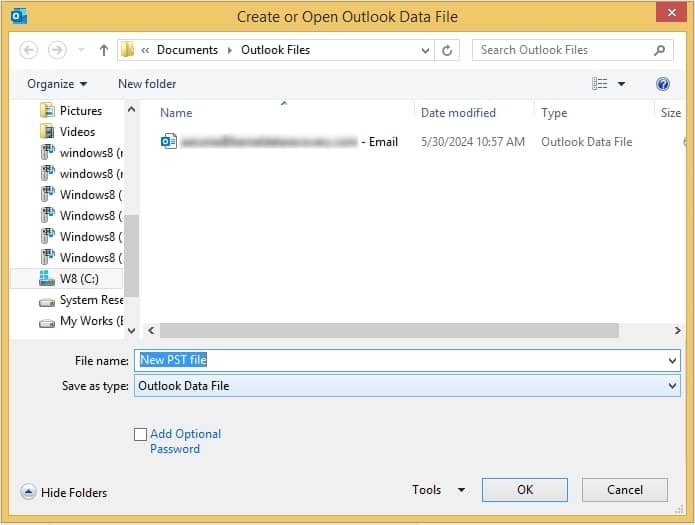Confirm with the OK button

(525, 490)
